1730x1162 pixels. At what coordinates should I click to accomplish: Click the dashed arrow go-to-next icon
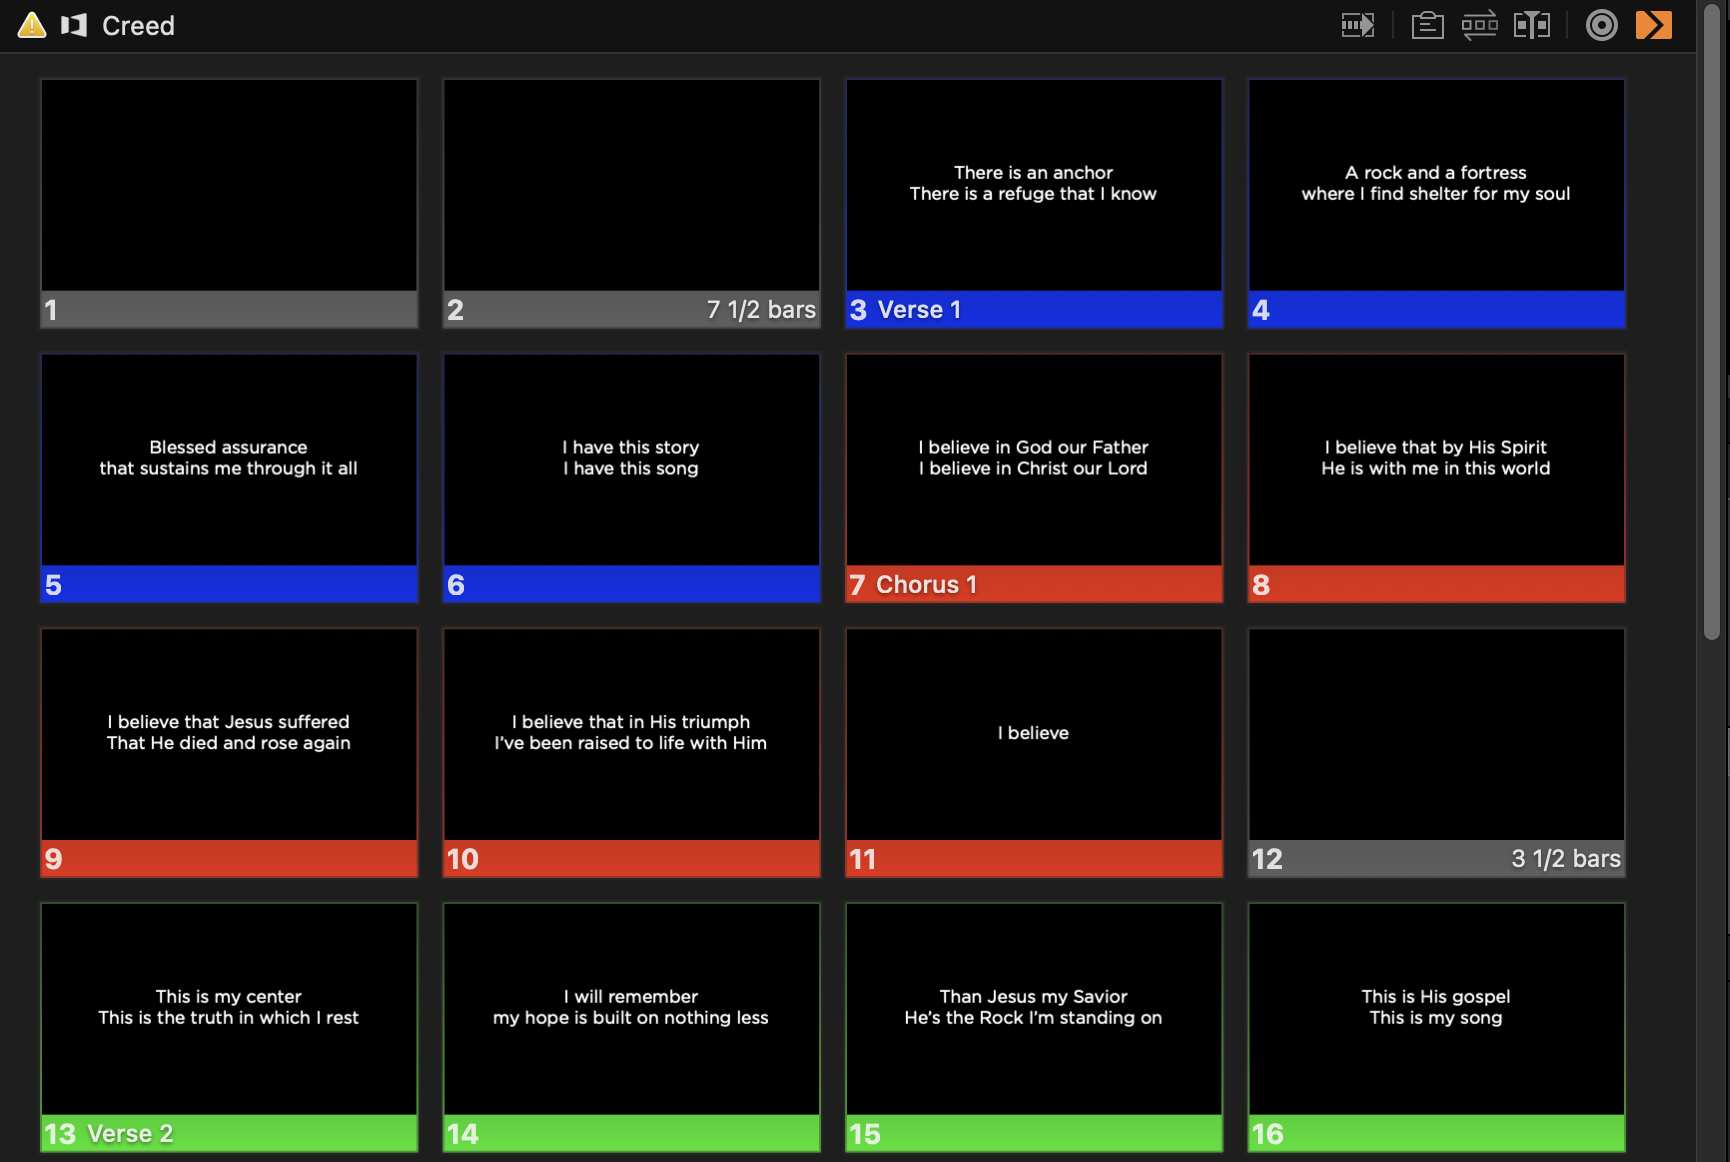1357,25
